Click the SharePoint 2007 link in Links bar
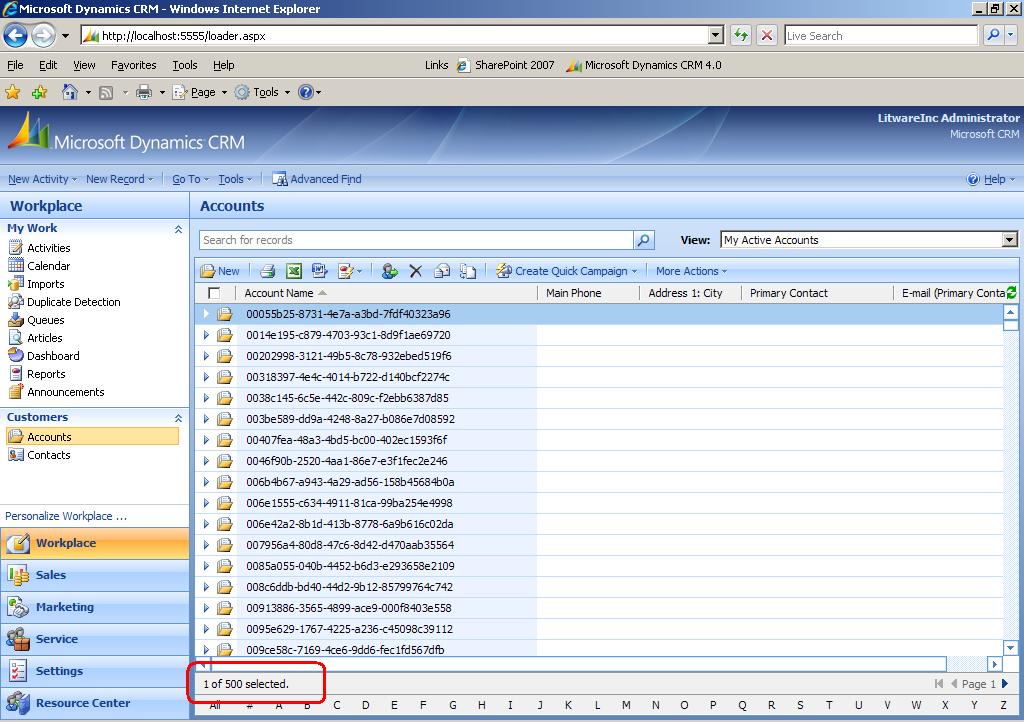 click(x=505, y=65)
